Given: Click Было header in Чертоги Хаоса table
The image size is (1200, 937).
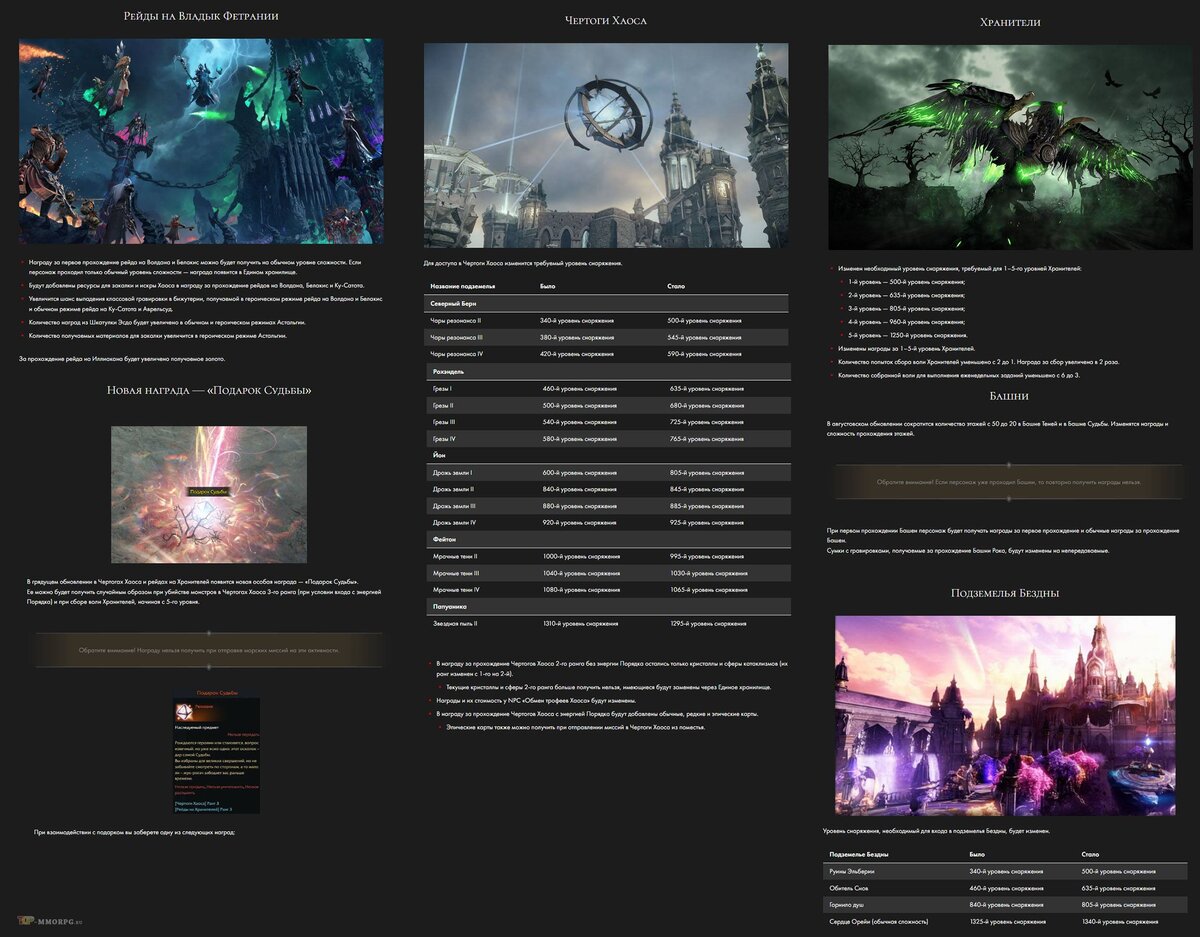Looking at the screenshot, I should [548, 286].
